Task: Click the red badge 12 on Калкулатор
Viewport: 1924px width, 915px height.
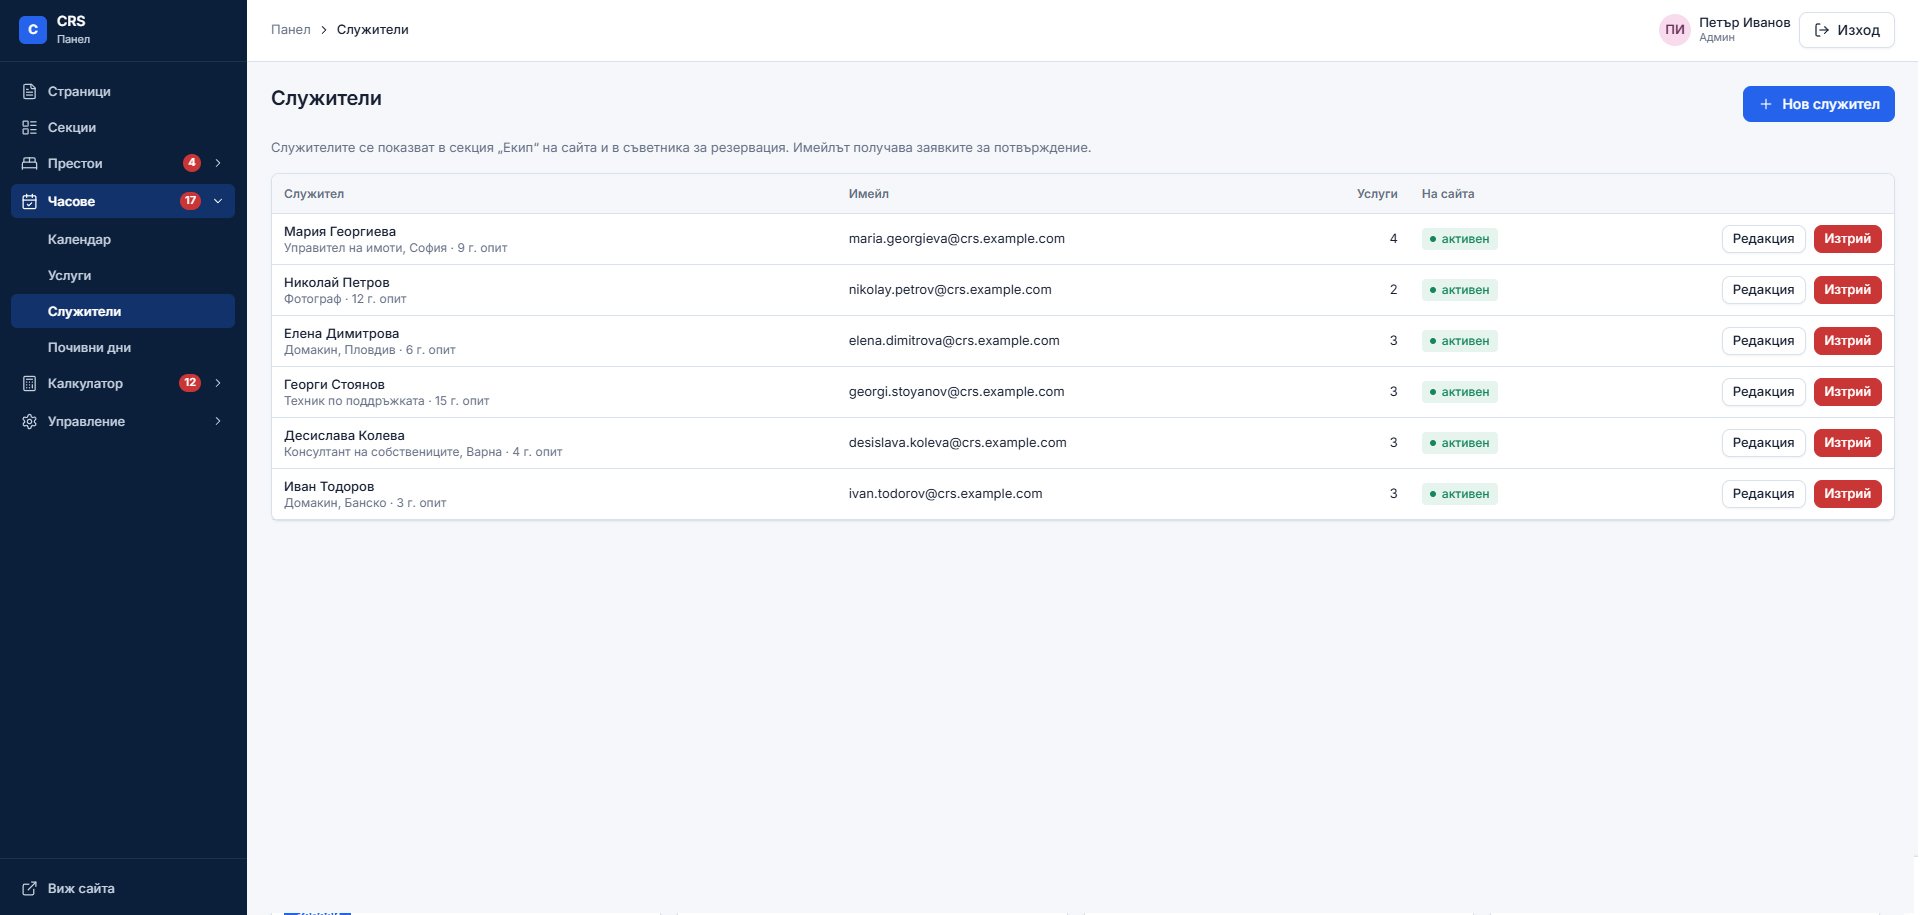Action: click(x=190, y=383)
